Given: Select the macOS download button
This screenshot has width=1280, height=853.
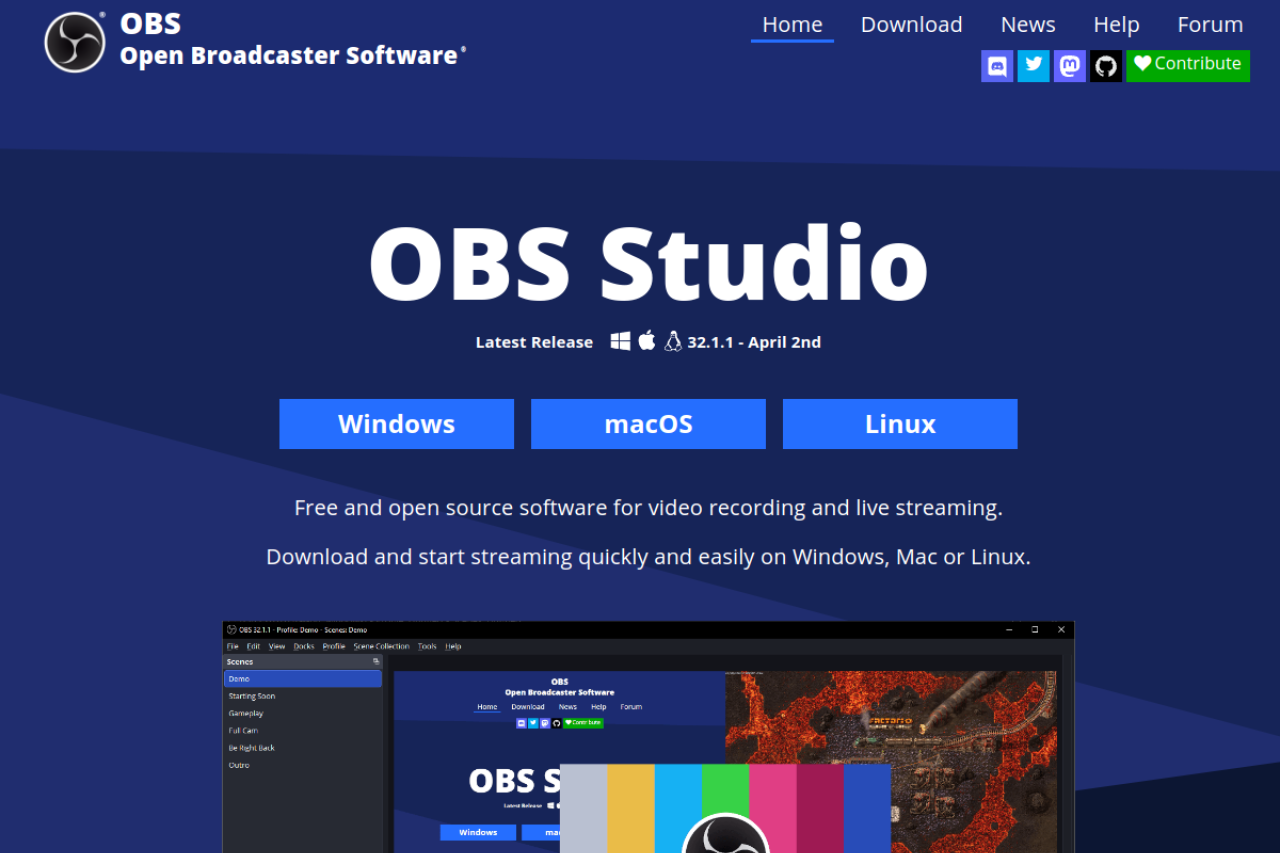Looking at the screenshot, I should click(648, 424).
